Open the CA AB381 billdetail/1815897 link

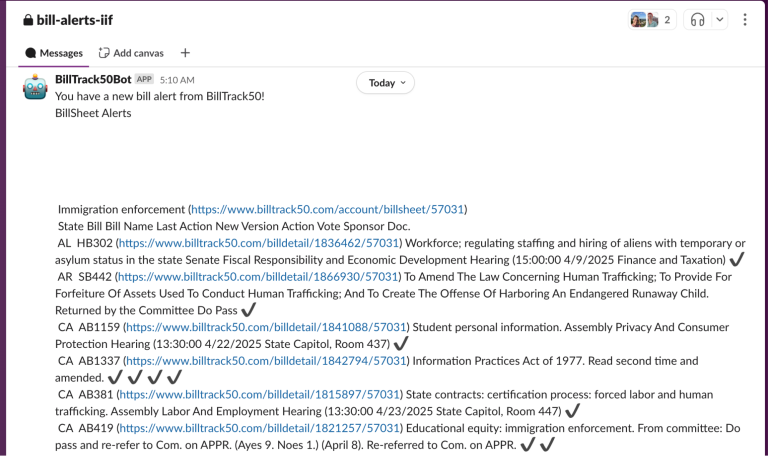(260, 395)
